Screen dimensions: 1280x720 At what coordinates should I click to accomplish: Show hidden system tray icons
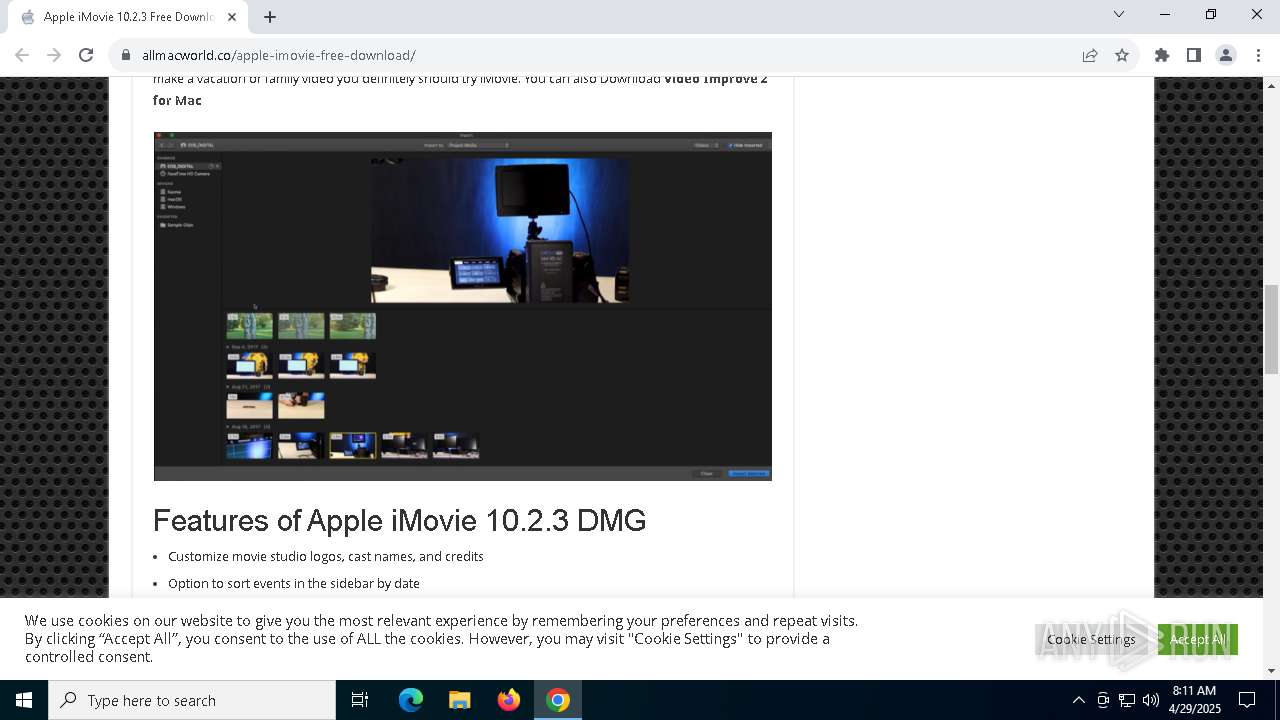[x=1078, y=700]
